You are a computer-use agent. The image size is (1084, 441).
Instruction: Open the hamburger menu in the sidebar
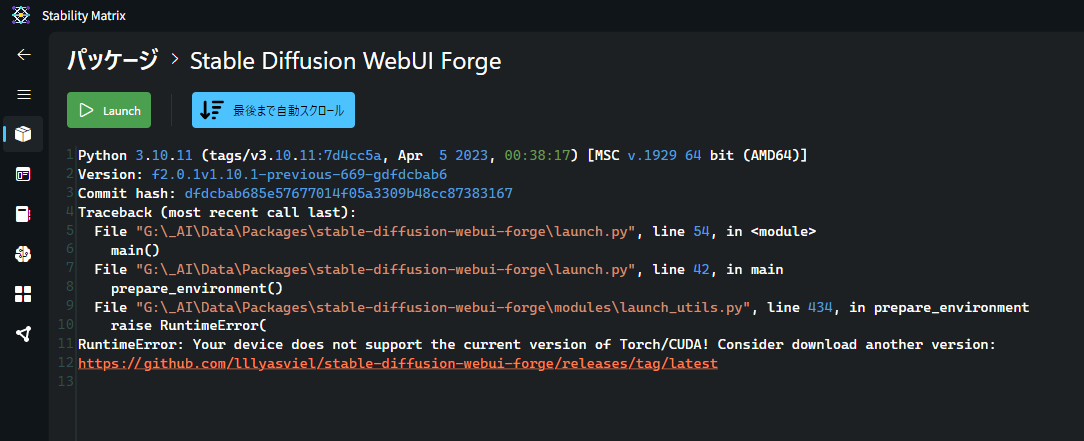pos(24,95)
